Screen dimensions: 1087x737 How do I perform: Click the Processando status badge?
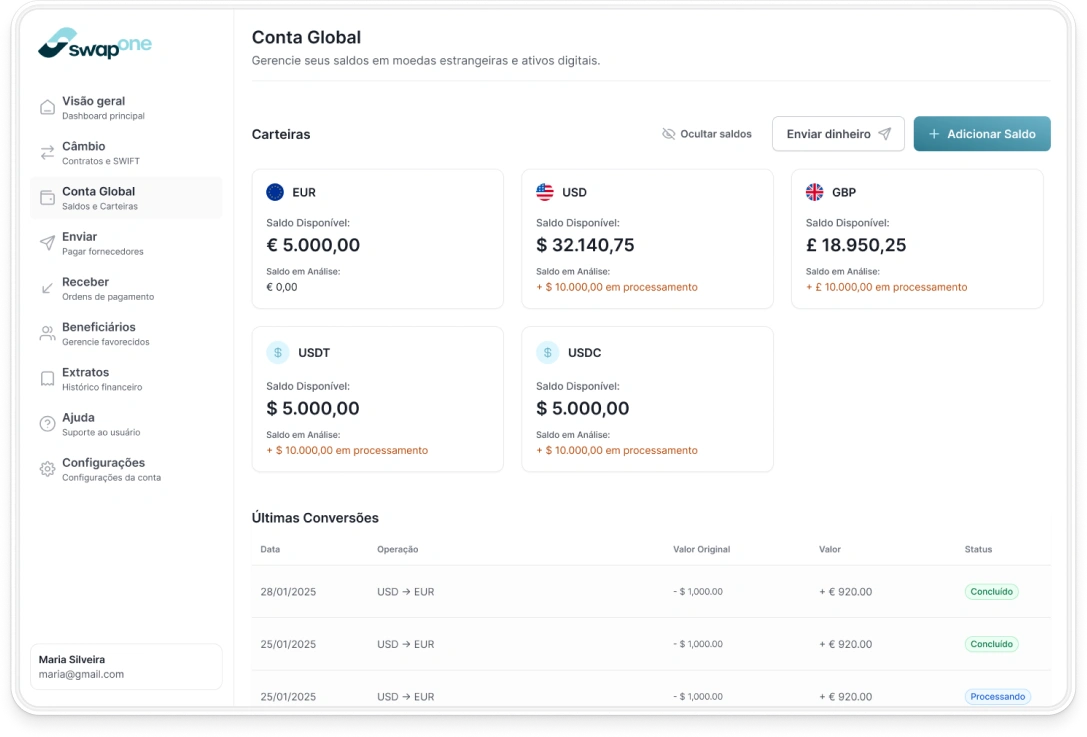click(997, 696)
